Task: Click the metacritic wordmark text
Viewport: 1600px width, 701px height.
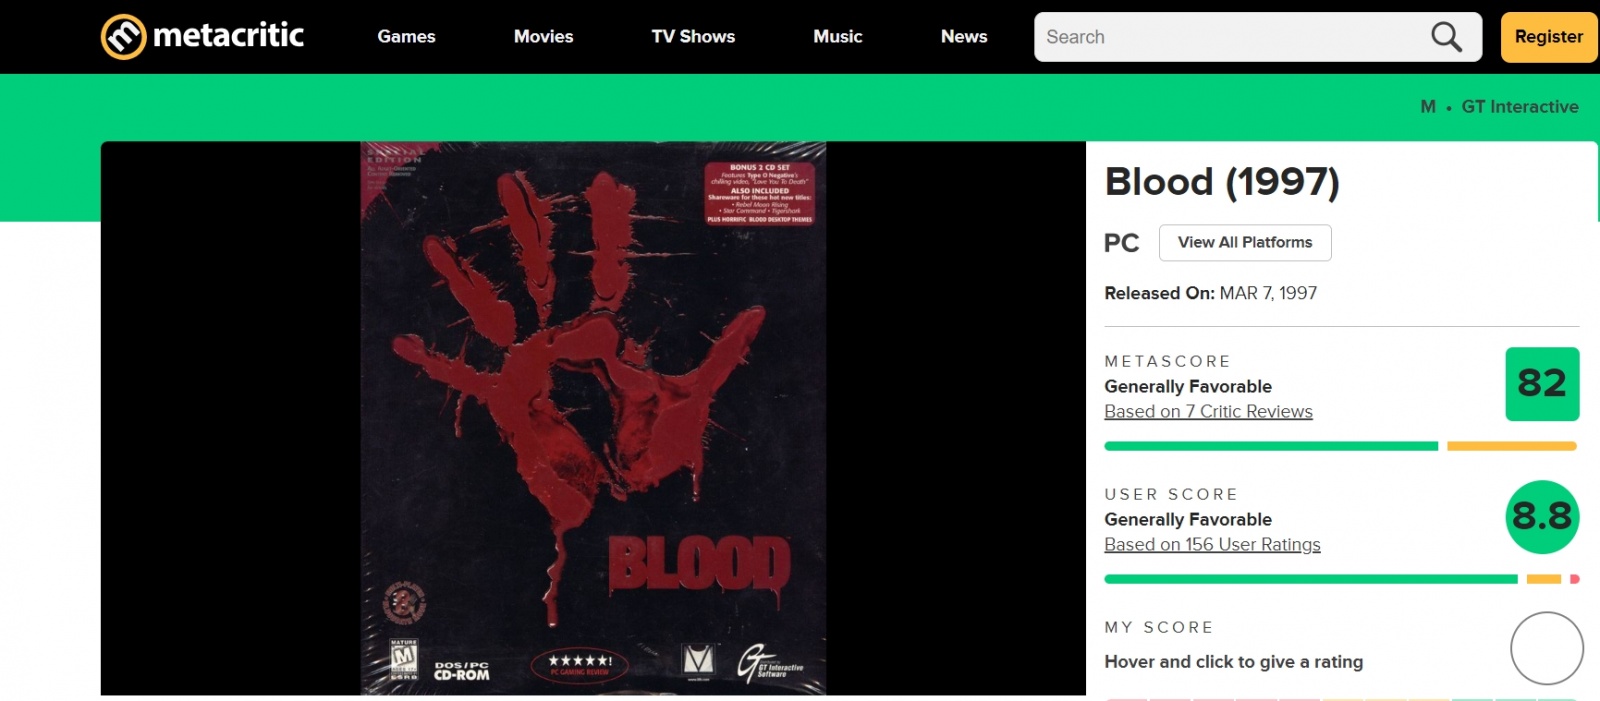Action: click(x=228, y=36)
